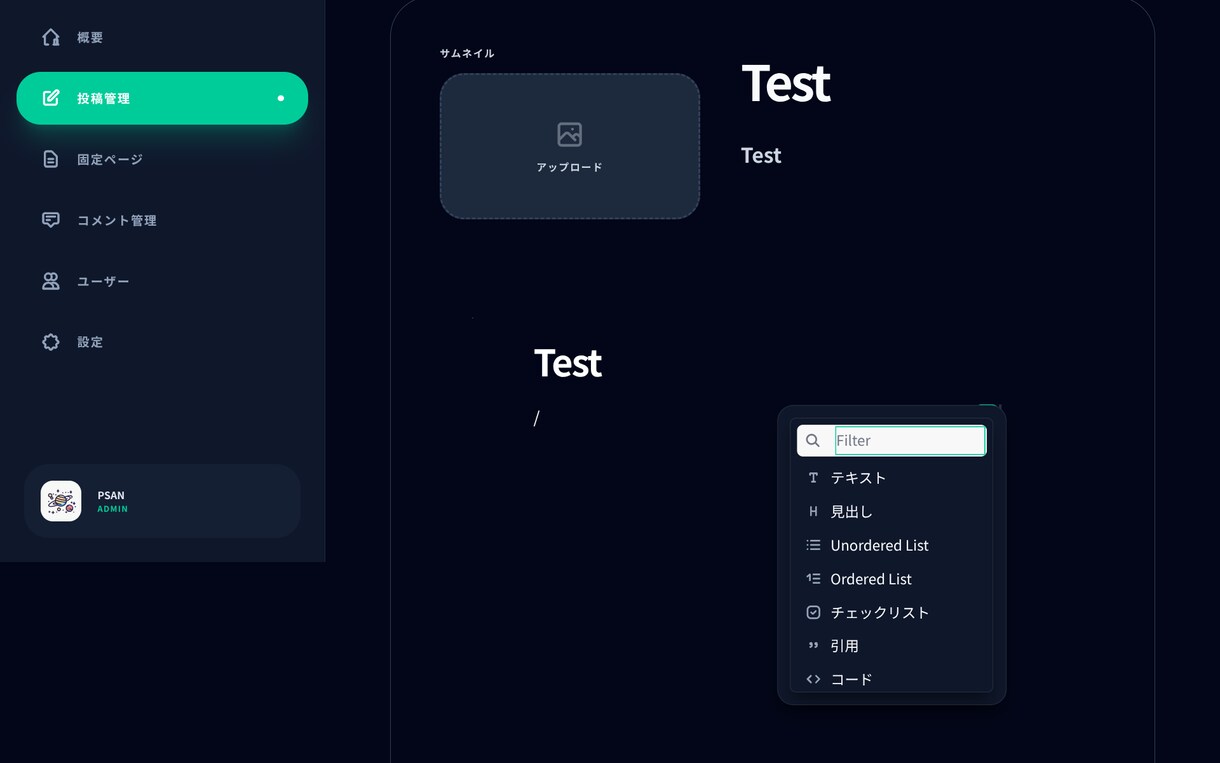The image size is (1220, 763).
Task: Open 概要 via its home icon
Action: point(51,37)
